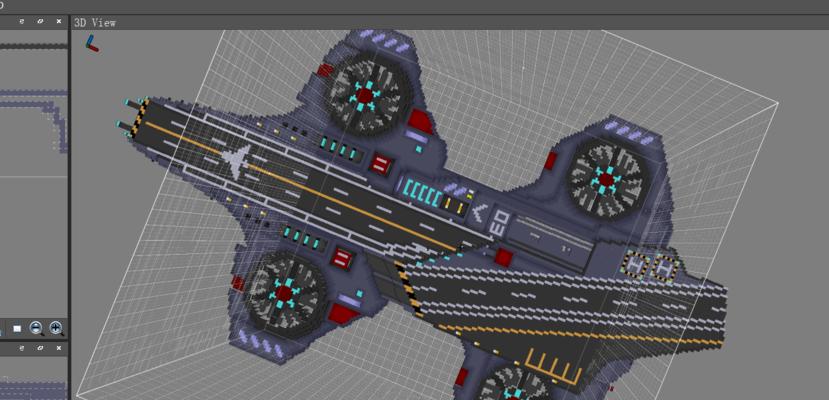Zoom out using the minus magnifier icon
The height and width of the screenshot is (400, 829).
pos(36,329)
